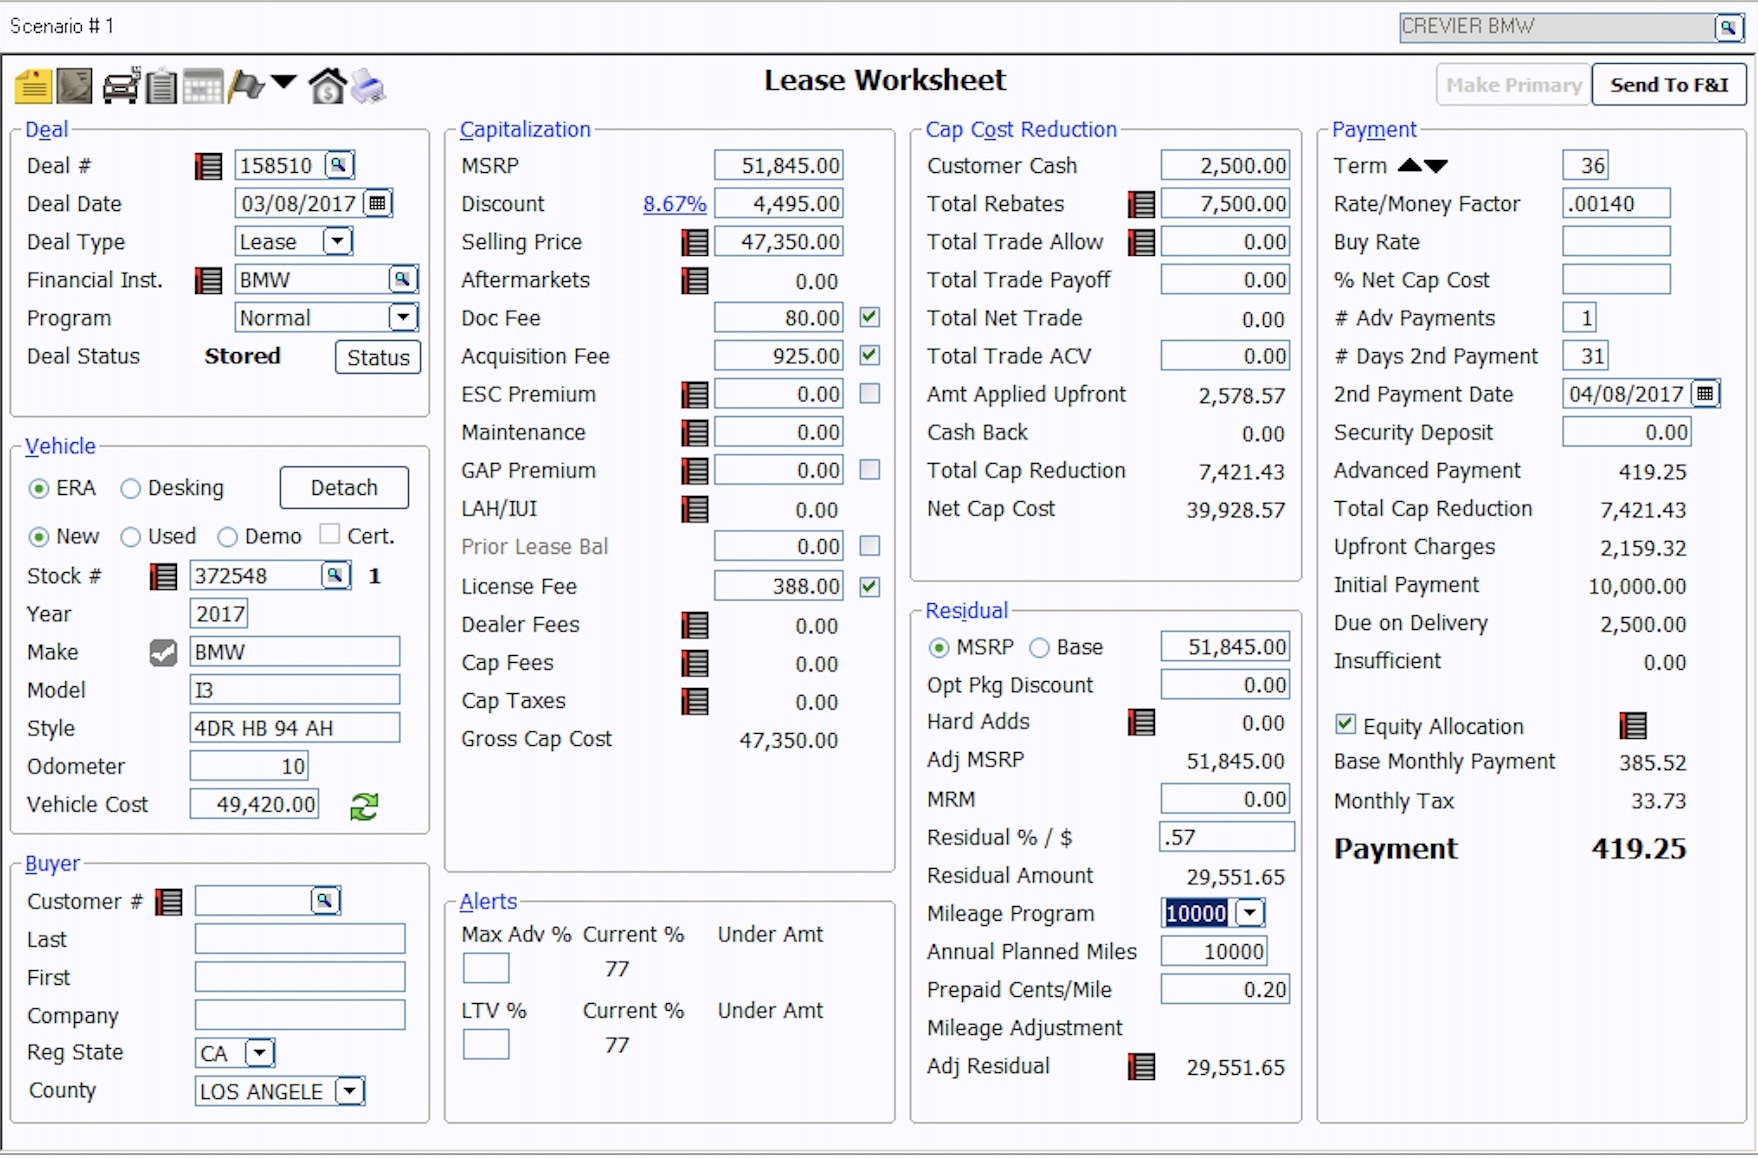Screen dimensions: 1758x1158
Task: Open the Aftermarkets detail icon
Action: point(695,281)
